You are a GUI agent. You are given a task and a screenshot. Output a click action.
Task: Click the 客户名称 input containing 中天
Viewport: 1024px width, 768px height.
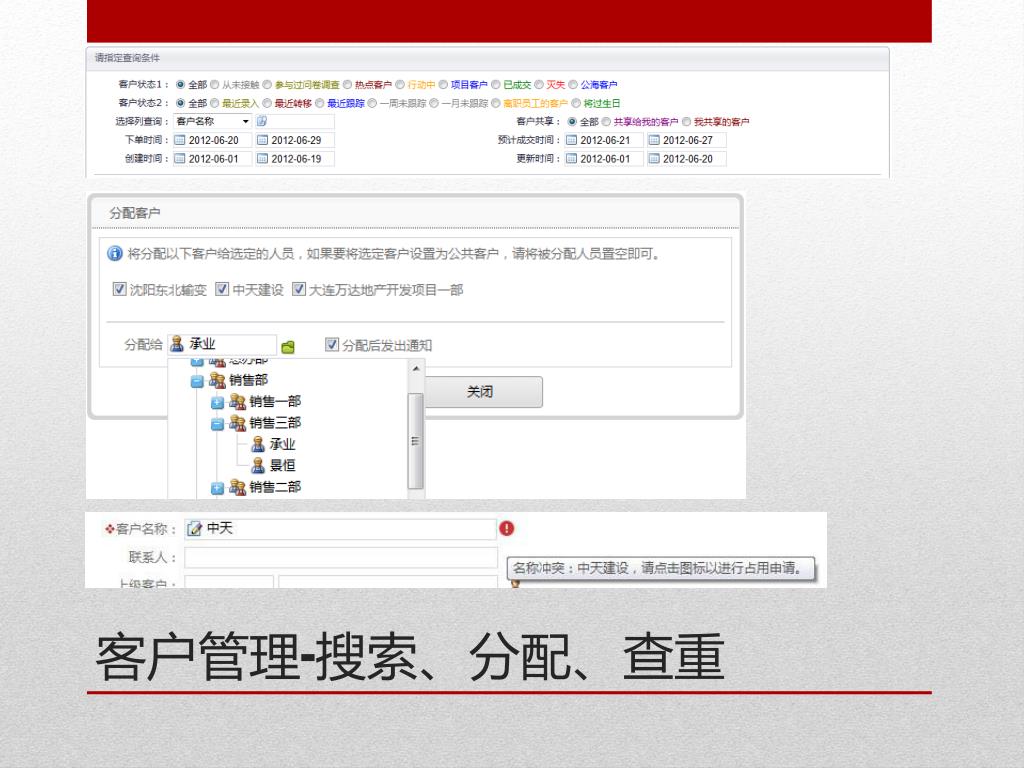click(340, 529)
